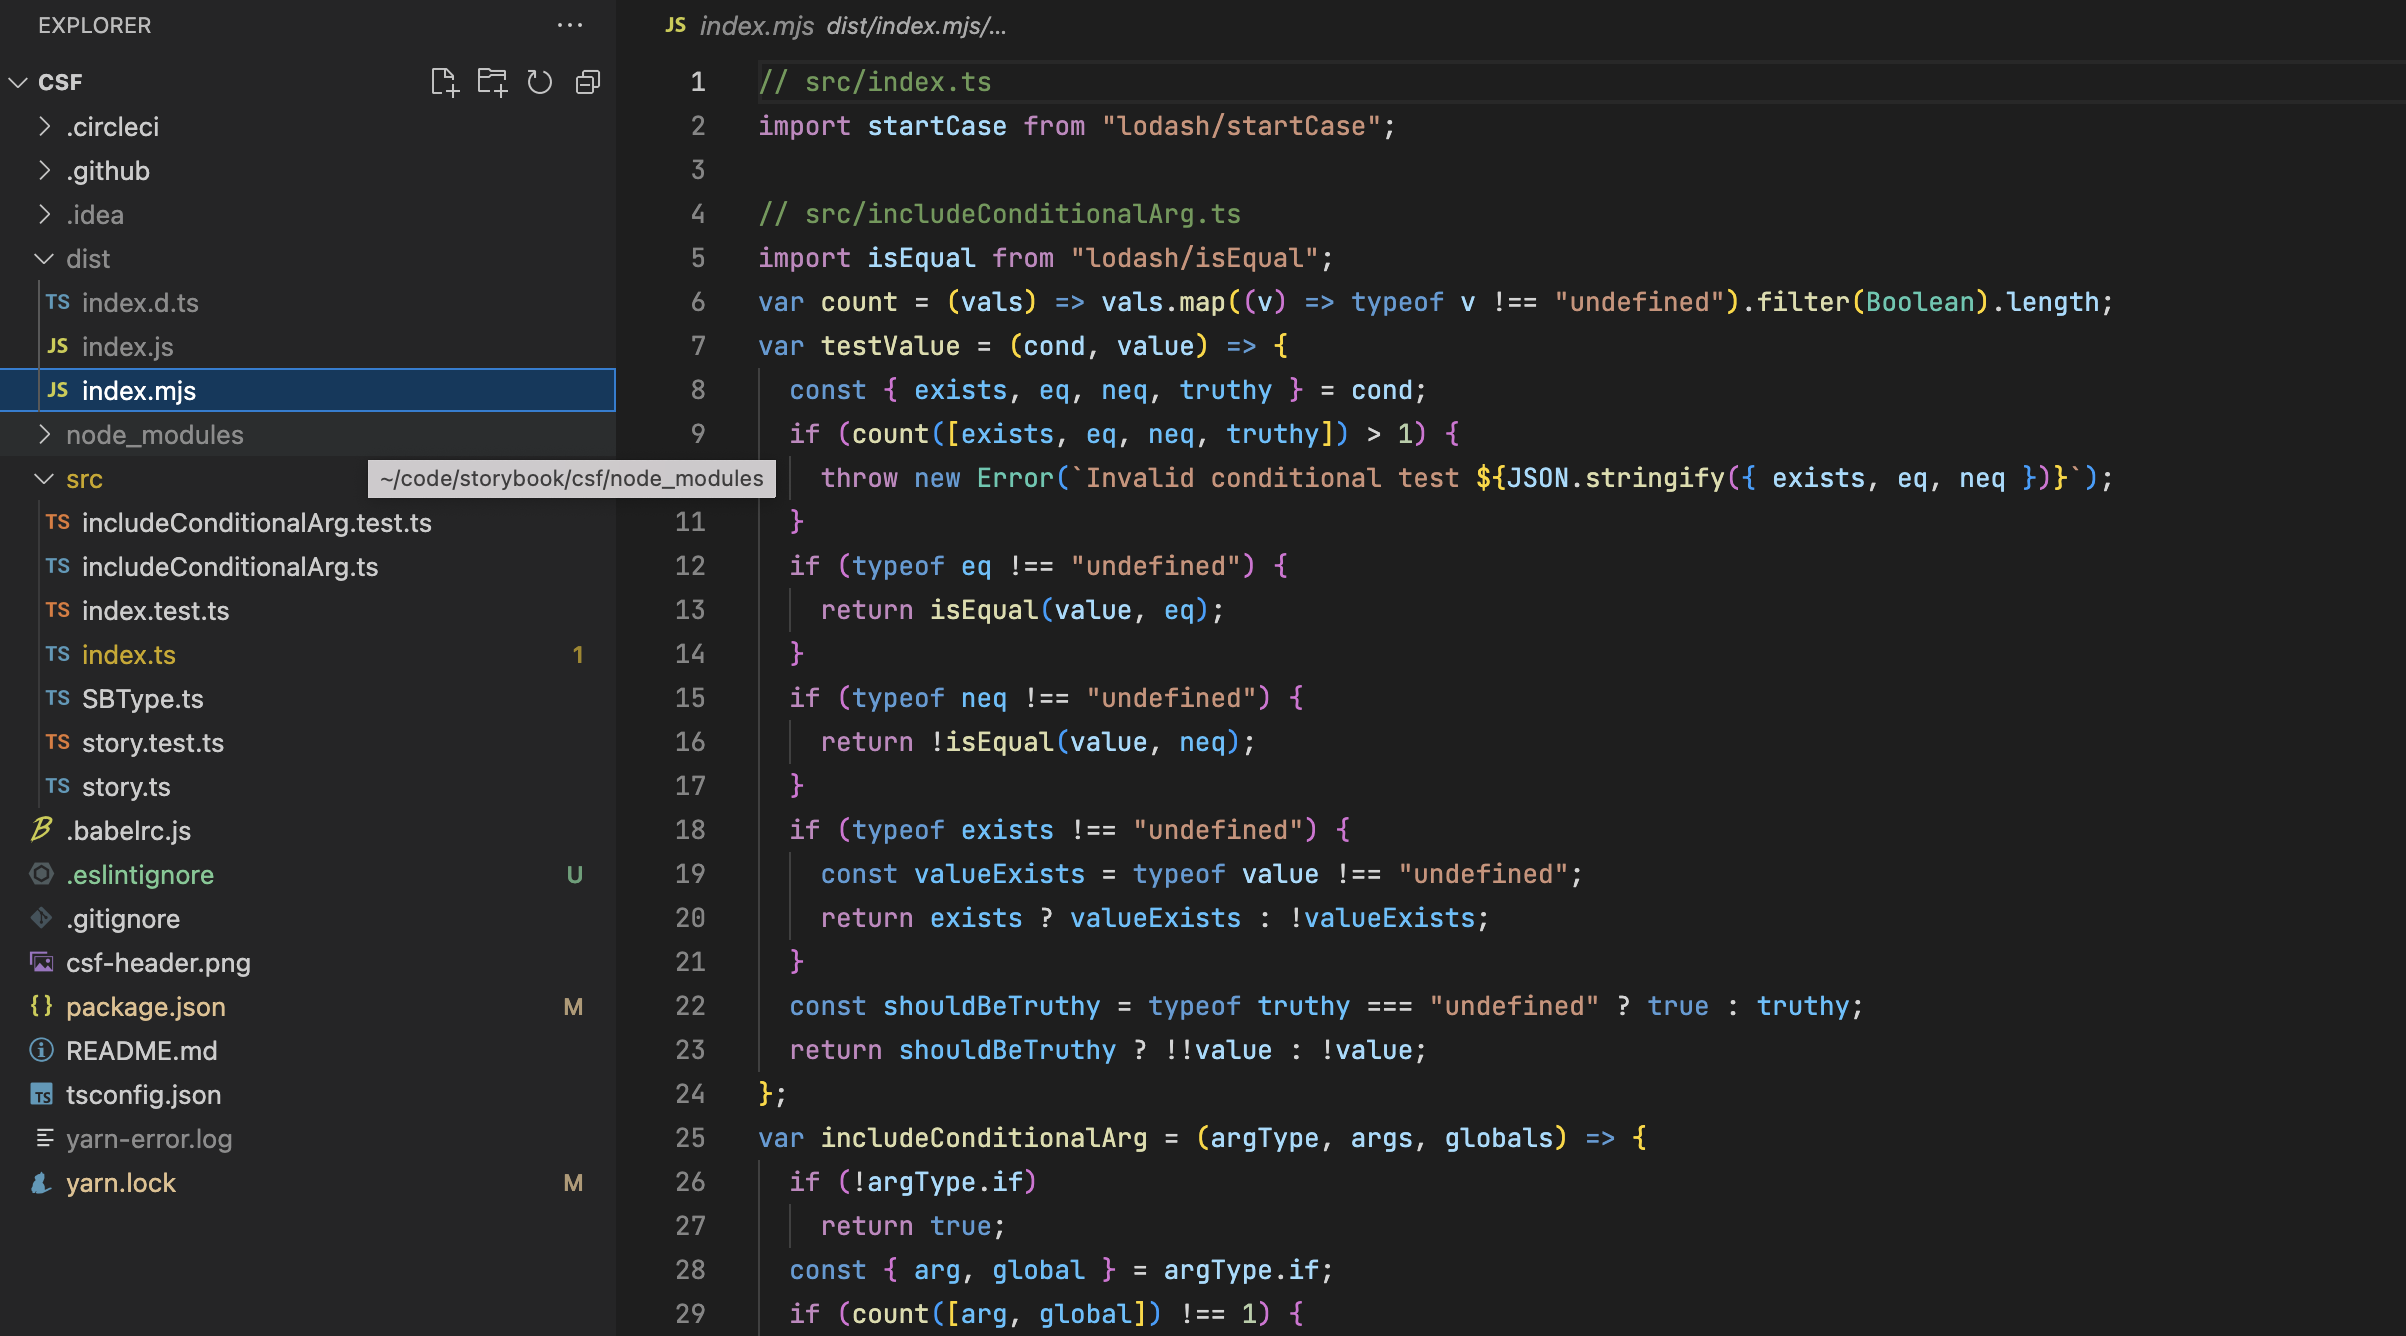Click the JS icon next to index.mjs tab
Screen dimensions: 2406x1336
point(675,25)
